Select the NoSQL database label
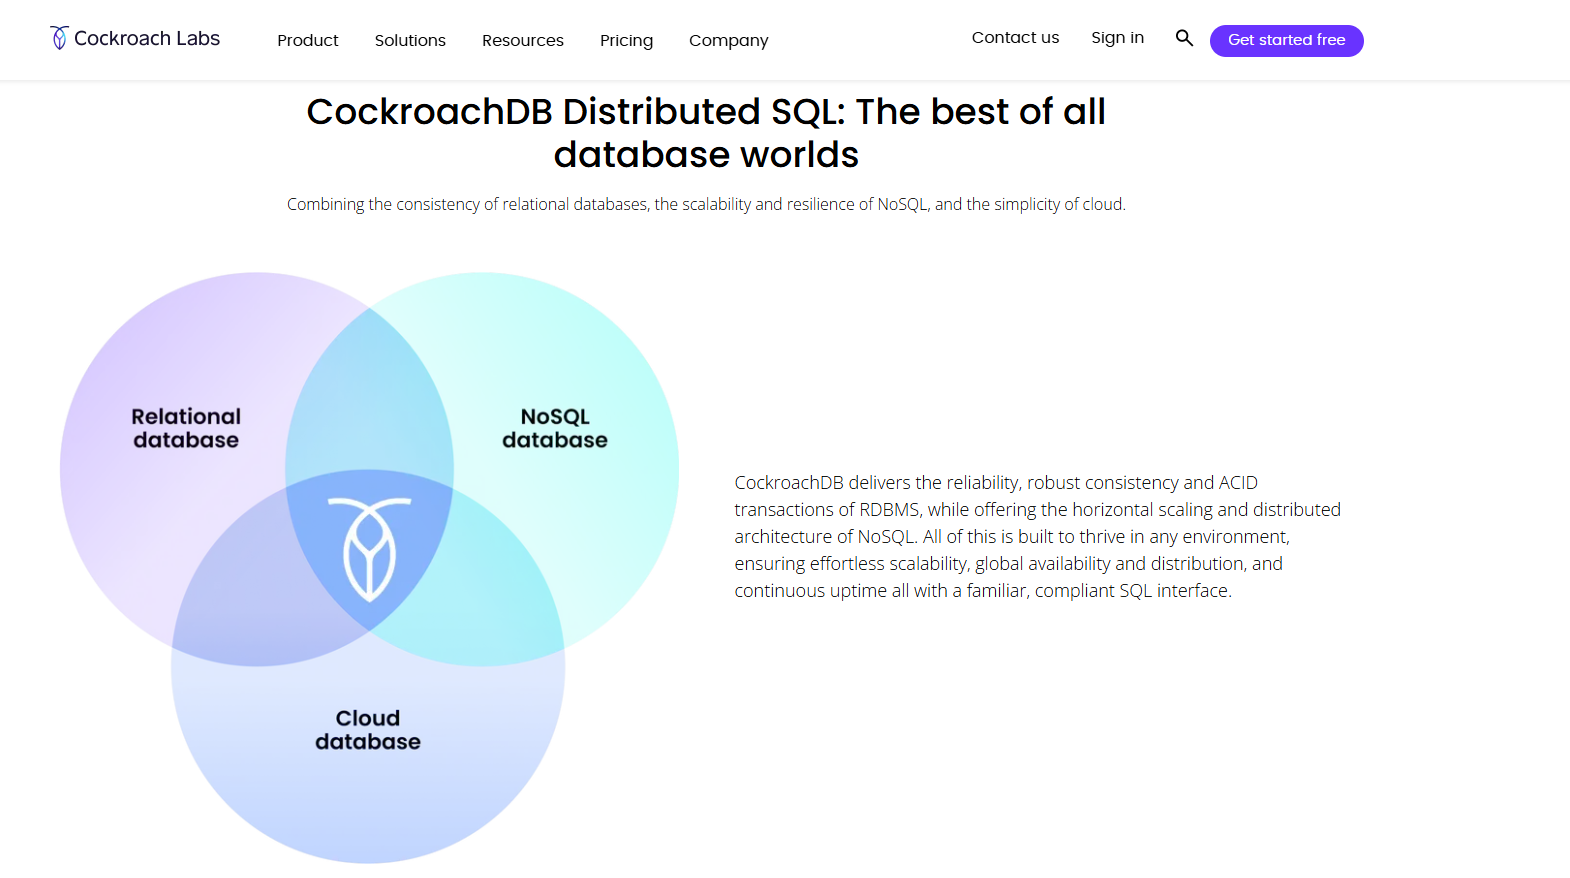 coord(555,428)
